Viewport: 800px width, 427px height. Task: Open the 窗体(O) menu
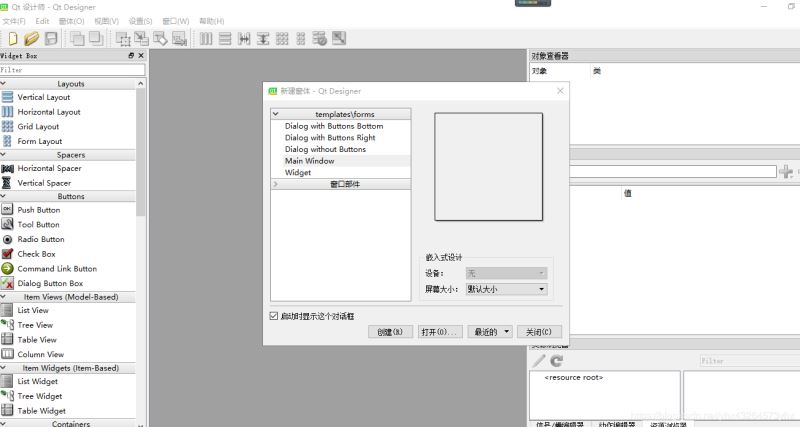[71, 21]
